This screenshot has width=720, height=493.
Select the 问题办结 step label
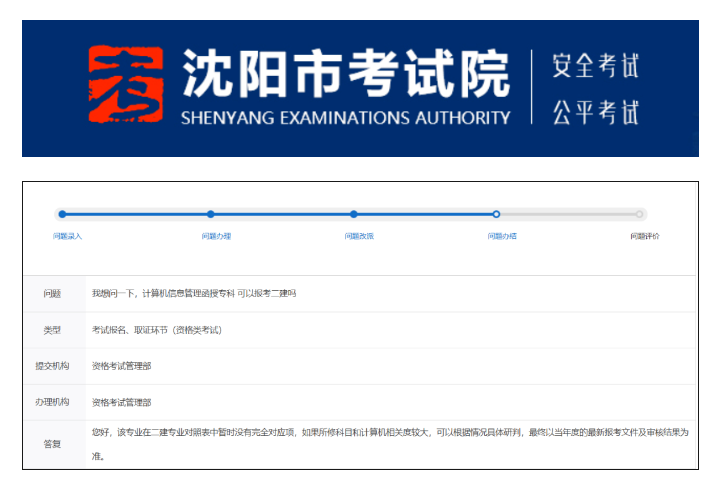coord(502,236)
